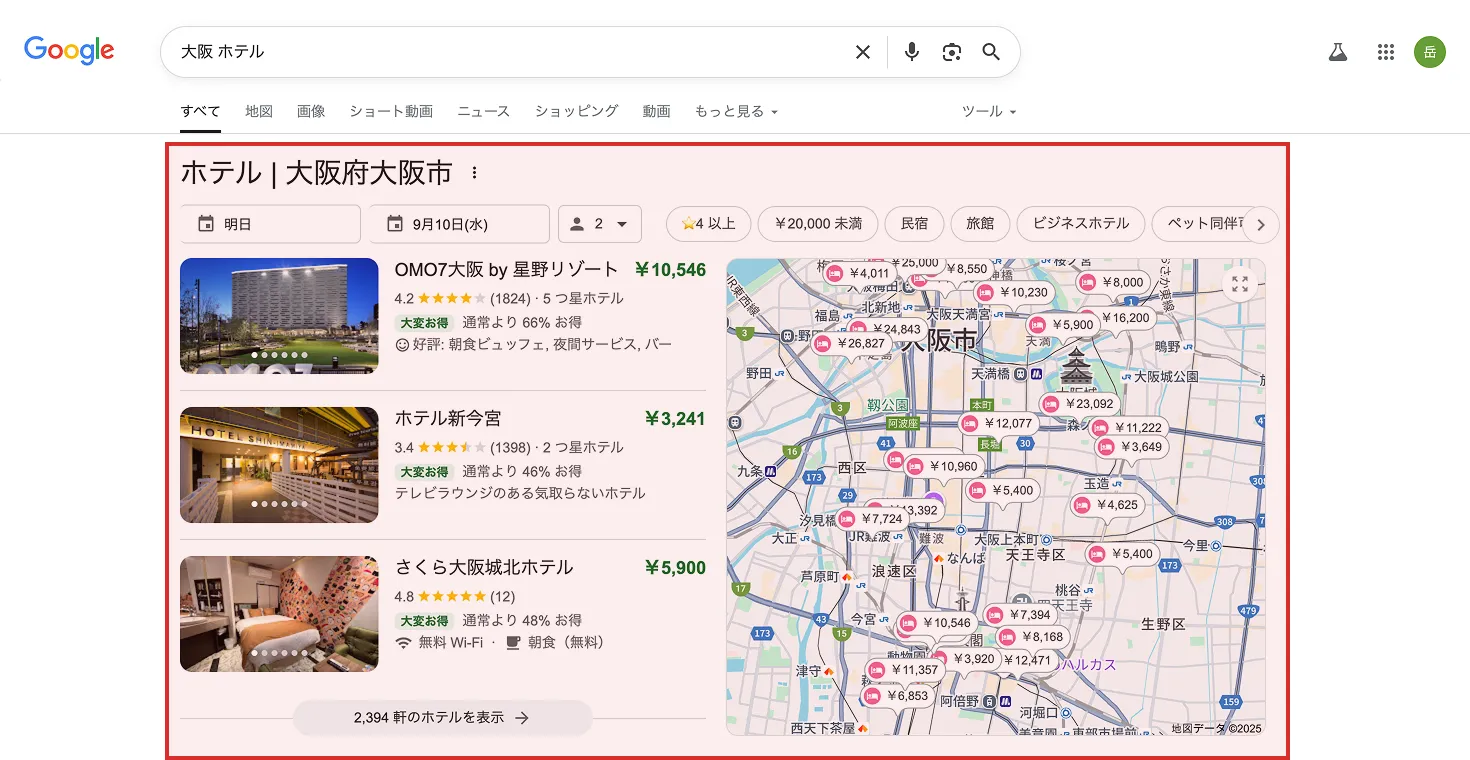Toggle the ビジネスホテル filter chip
The width and height of the screenshot is (1470, 760).
coord(1080,224)
